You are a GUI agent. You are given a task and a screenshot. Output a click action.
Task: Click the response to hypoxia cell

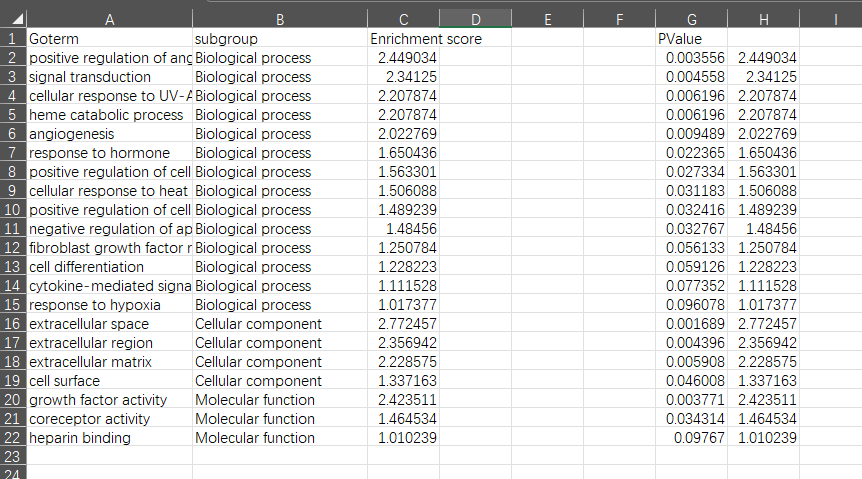(109, 305)
